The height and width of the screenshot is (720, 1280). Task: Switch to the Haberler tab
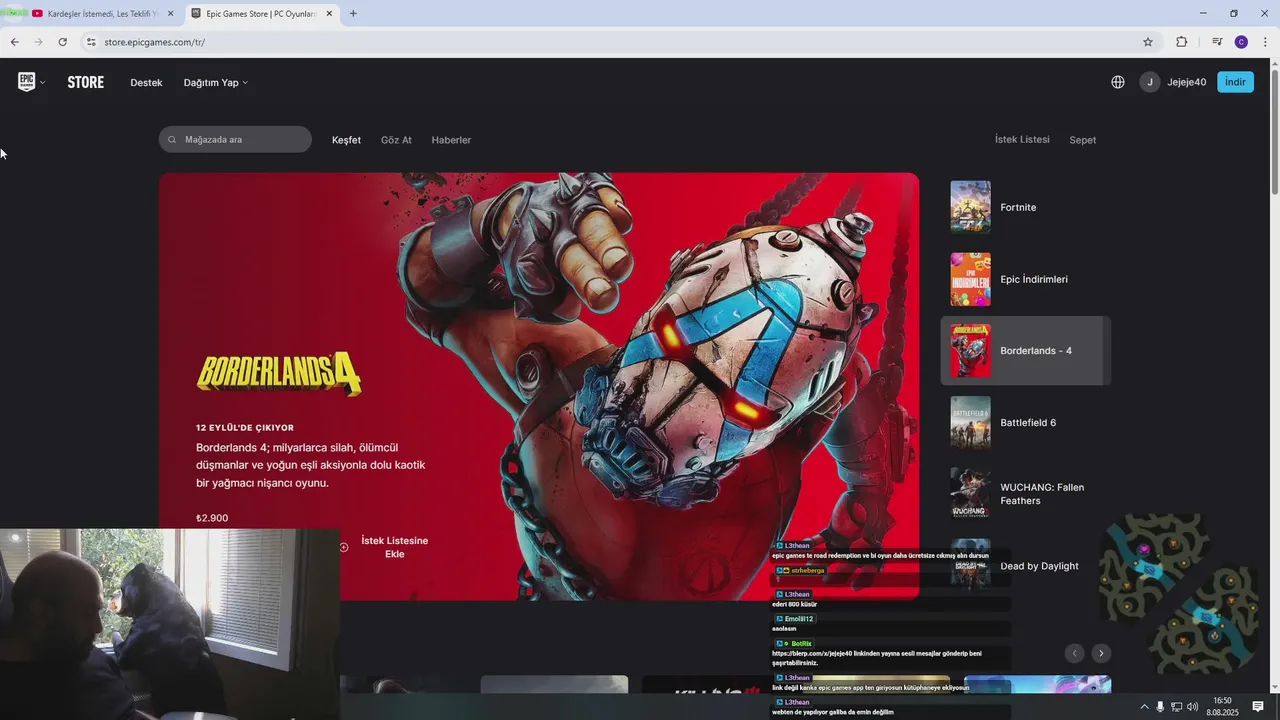click(x=451, y=140)
